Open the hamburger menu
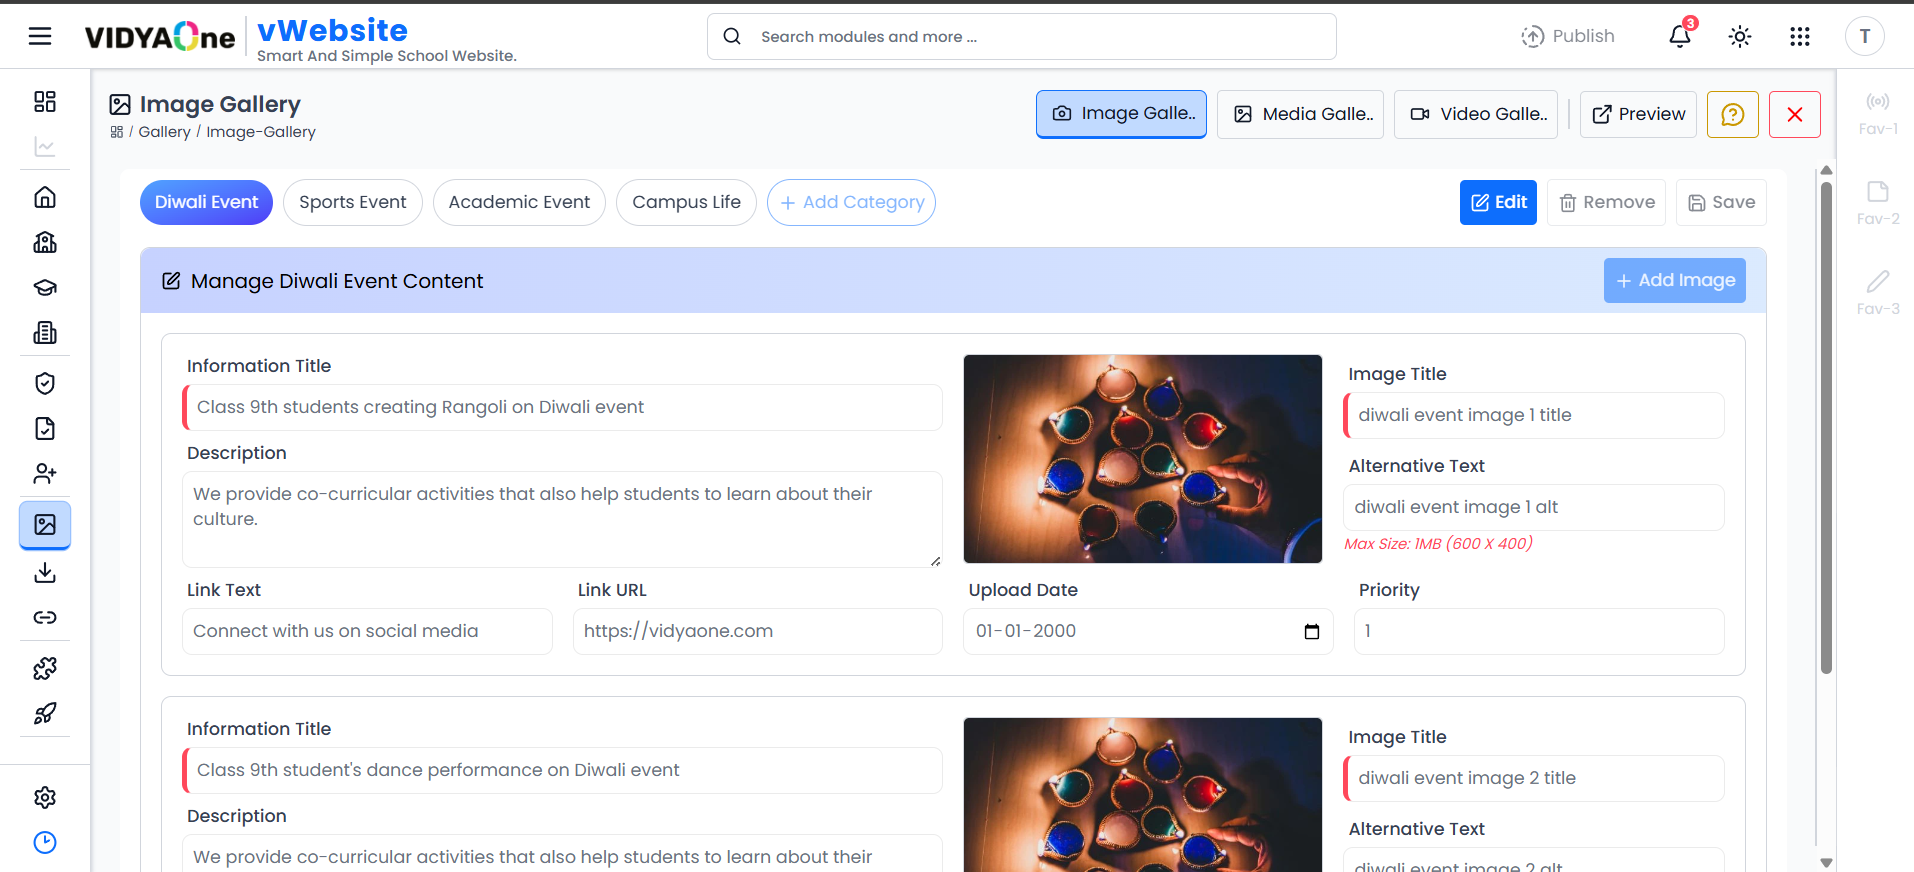This screenshot has width=1914, height=872. coord(40,37)
